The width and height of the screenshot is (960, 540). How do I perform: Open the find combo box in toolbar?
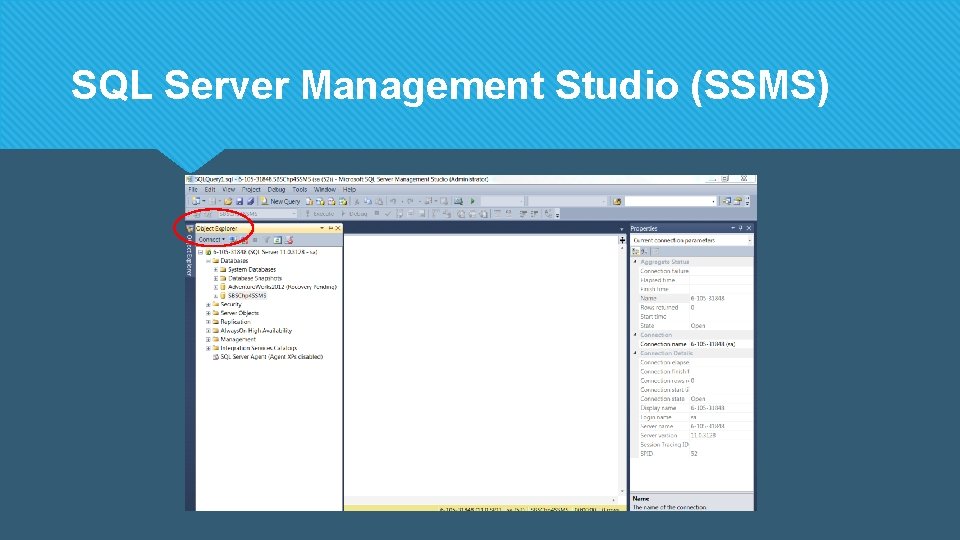point(670,201)
